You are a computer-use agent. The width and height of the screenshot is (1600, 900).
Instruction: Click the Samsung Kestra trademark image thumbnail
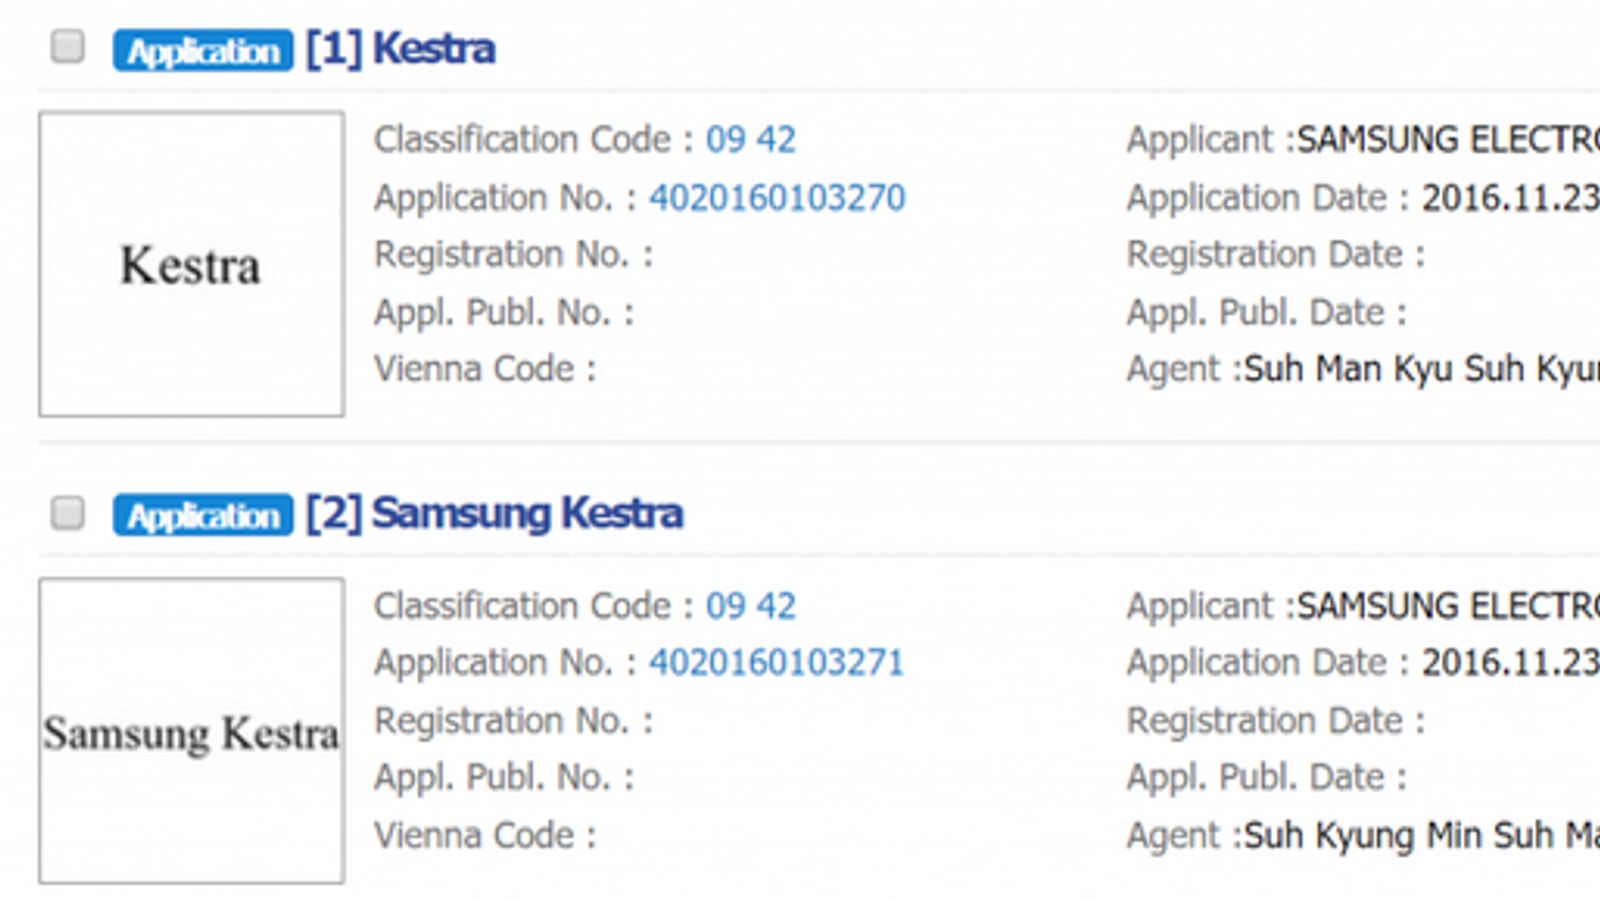pos(192,731)
